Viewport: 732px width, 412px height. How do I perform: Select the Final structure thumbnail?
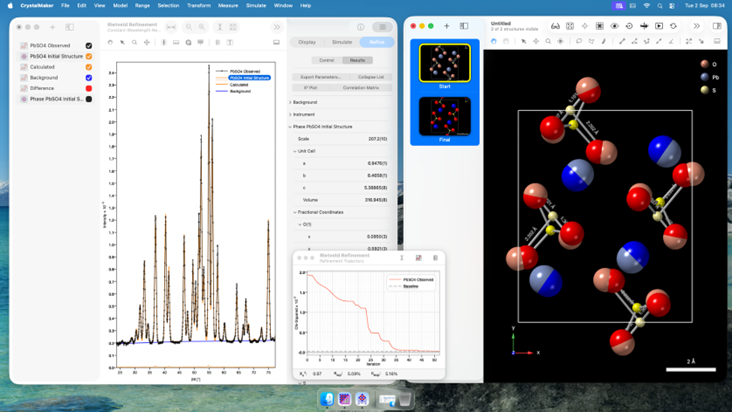444,117
